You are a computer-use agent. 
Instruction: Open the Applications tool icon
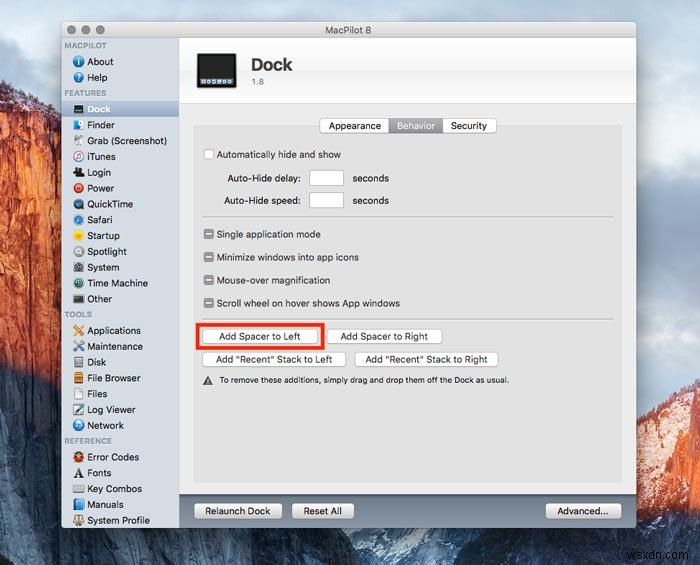pyautogui.click(x=79, y=331)
